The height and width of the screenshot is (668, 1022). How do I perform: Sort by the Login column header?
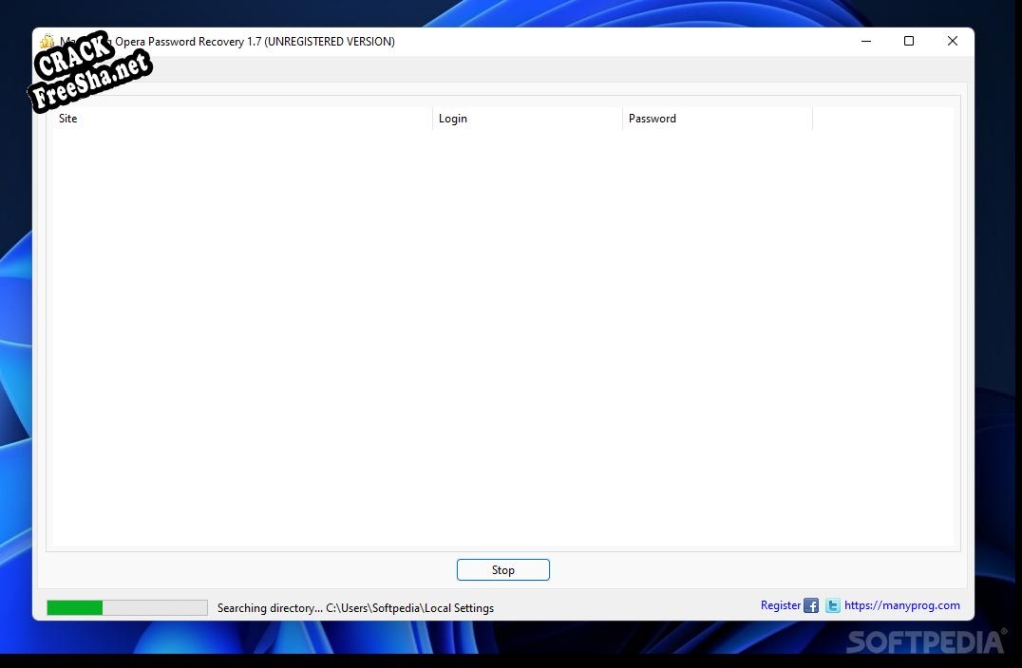pyautogui.click(x=527, y=119)
